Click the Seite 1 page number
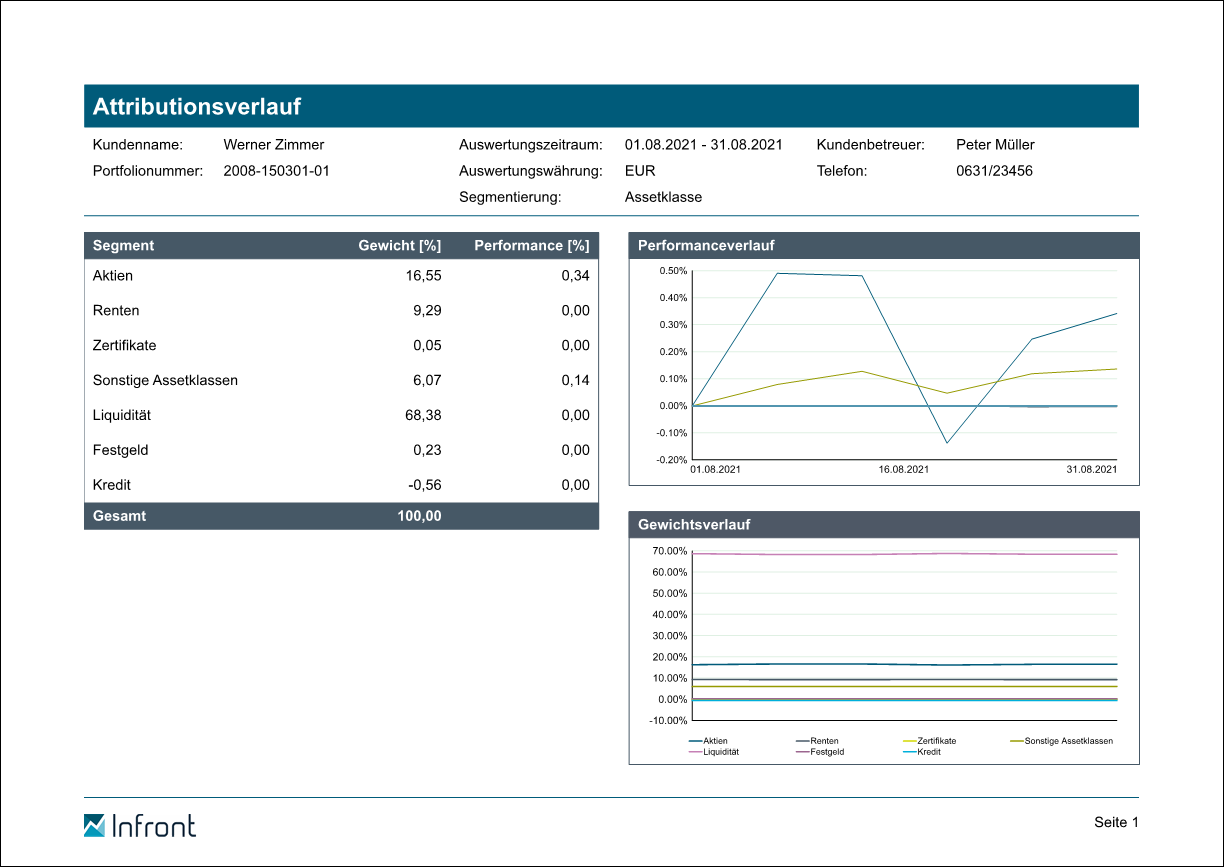Image resolution: width=1224 pixels, height=867 pixels. 1116,823
